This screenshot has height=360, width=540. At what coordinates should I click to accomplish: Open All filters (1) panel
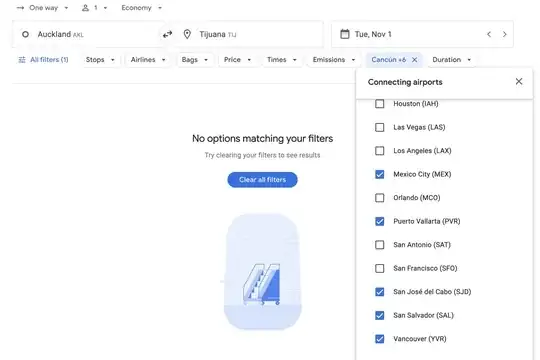pyautogui.click(x=43, y=60)
